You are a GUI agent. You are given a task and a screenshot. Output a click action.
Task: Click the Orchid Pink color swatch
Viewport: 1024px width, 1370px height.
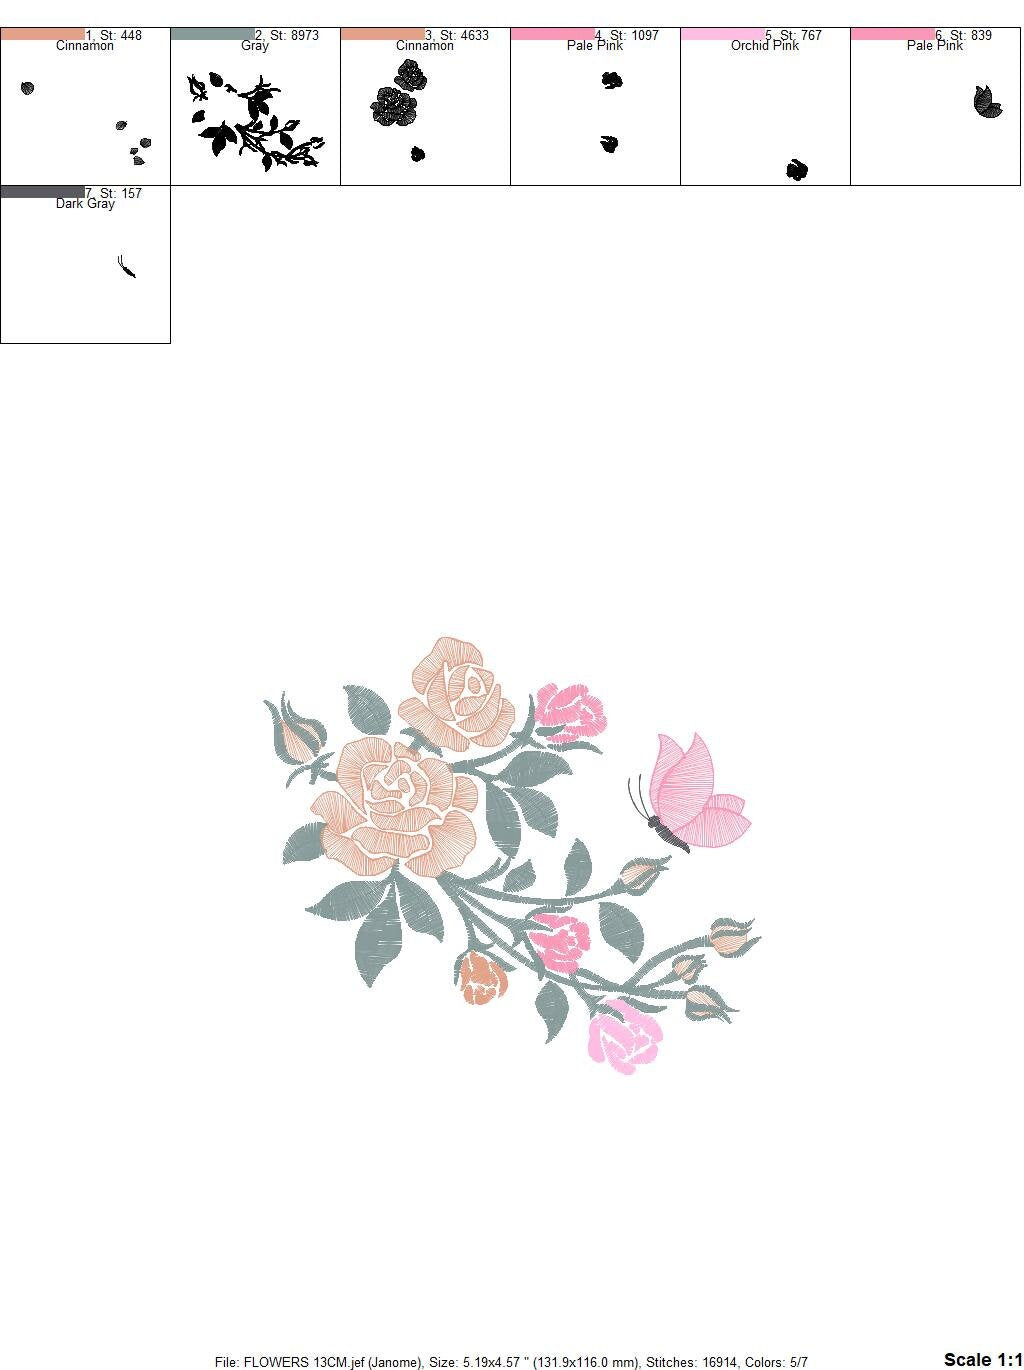coord(722,34)
